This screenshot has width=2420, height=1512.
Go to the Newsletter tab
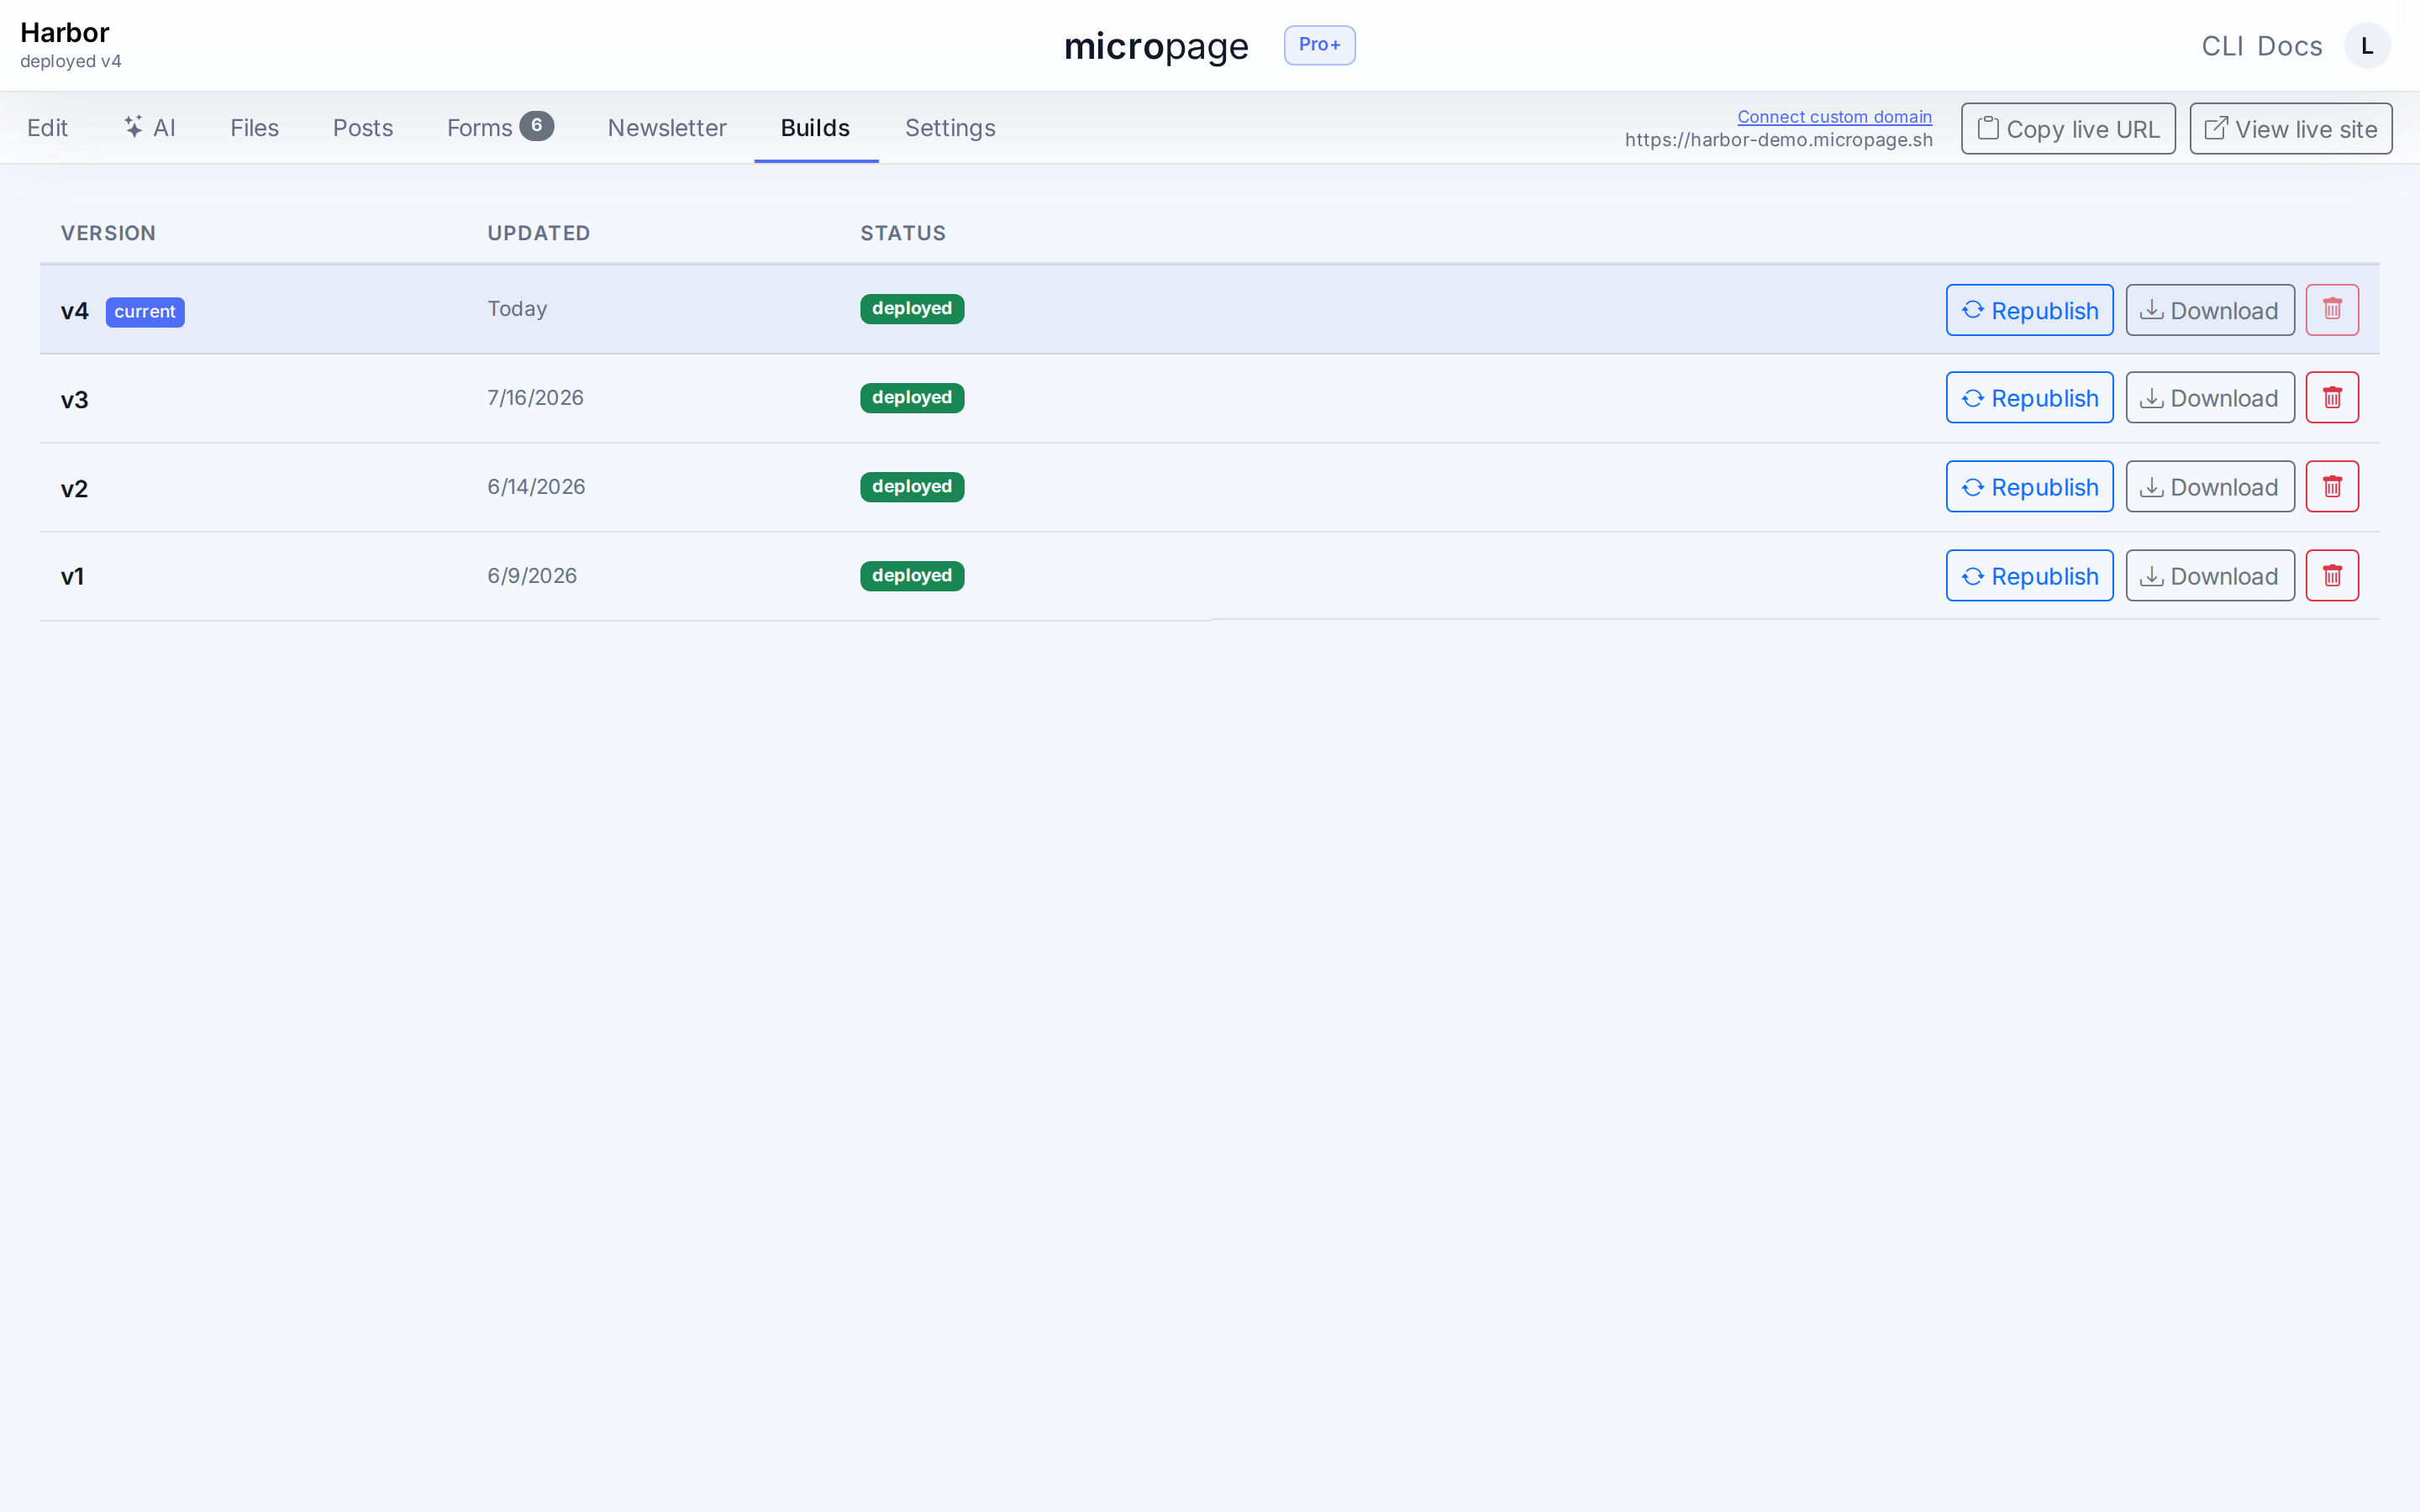[x=667, y=128]
